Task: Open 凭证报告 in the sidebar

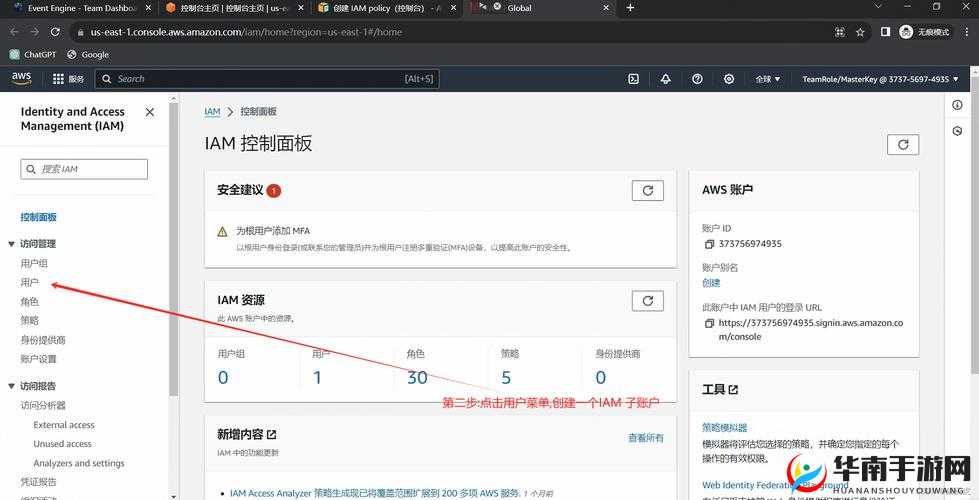Action: coord(39,482)
